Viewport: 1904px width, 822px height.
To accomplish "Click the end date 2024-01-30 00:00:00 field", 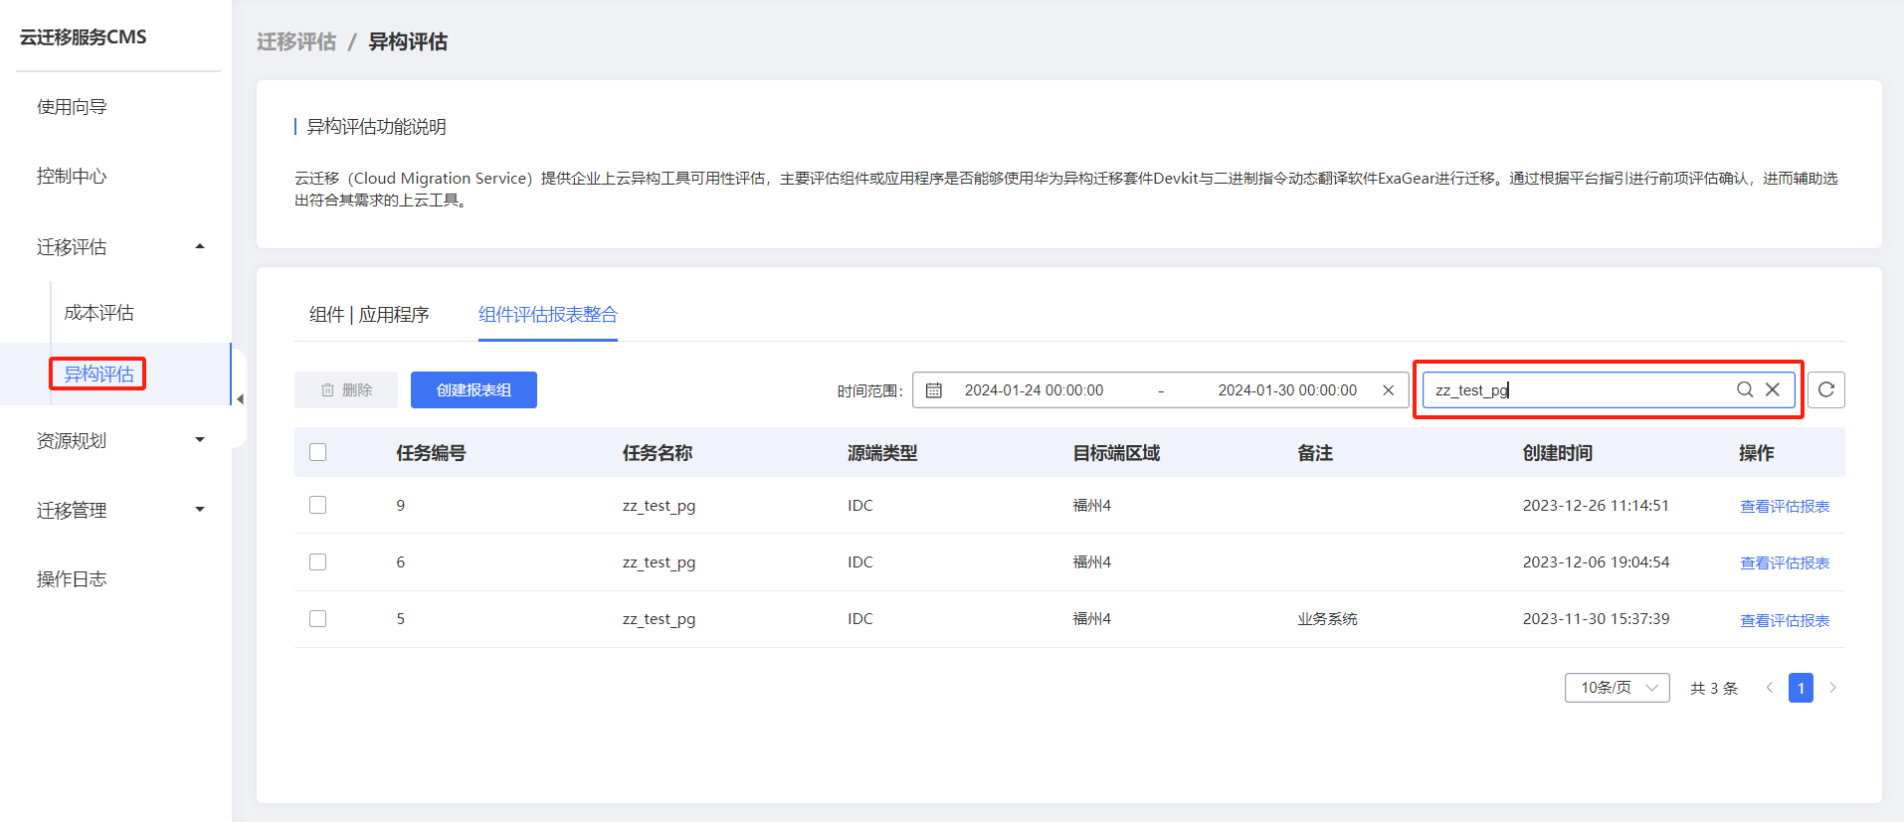I will tap(1288, 390).
